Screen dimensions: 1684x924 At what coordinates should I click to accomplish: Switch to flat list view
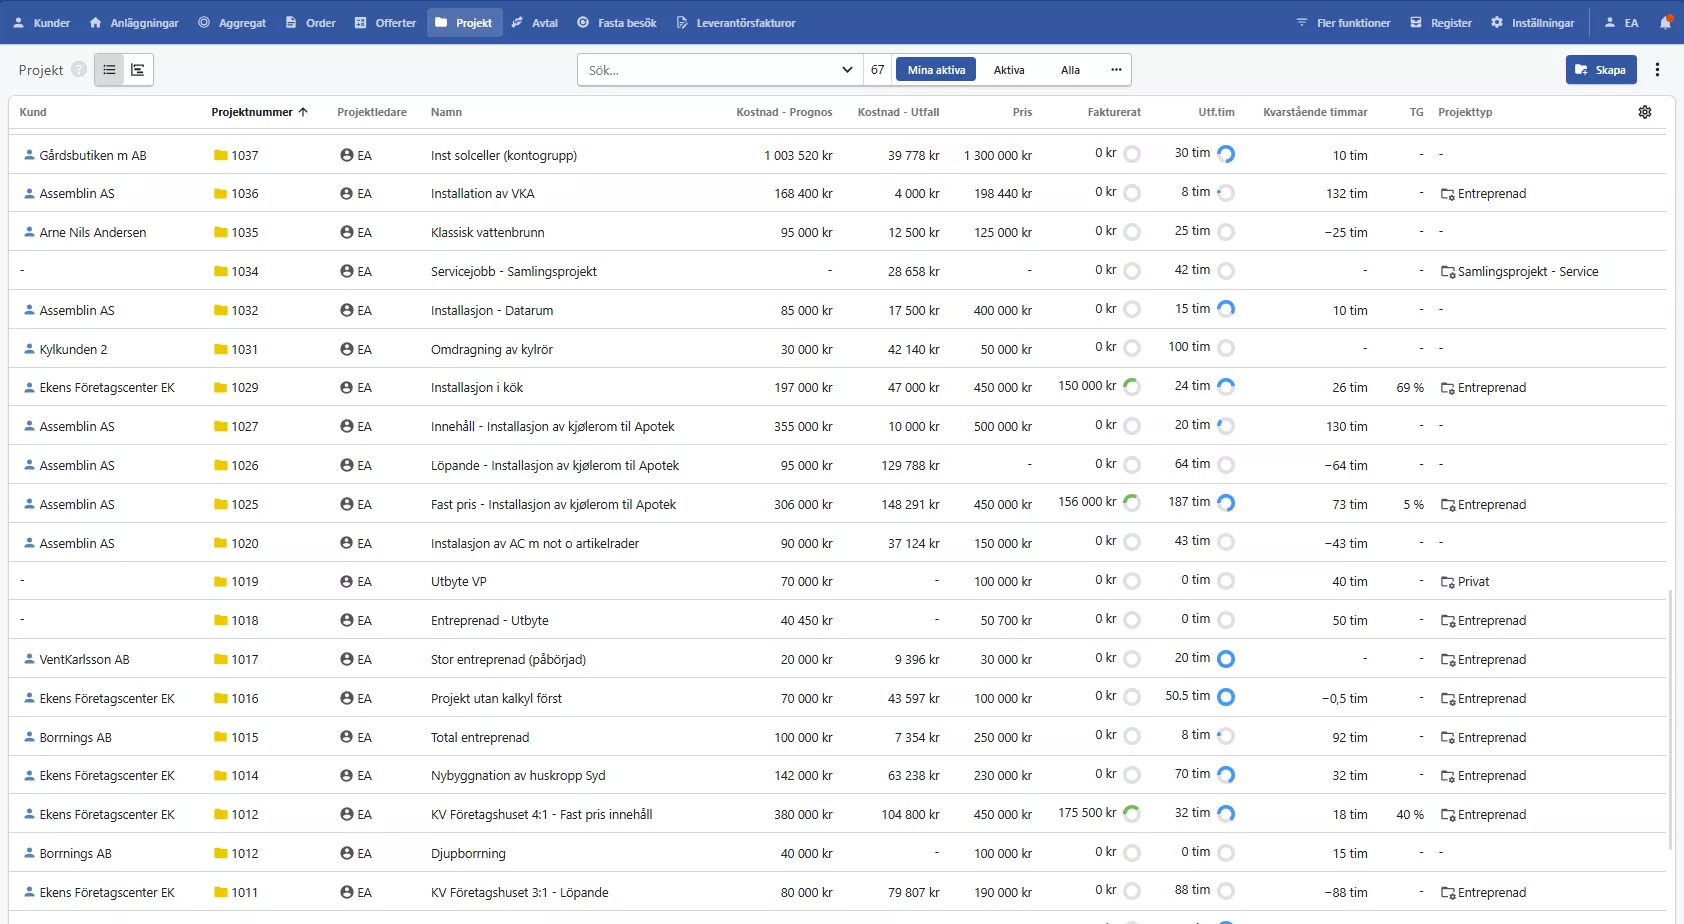[109, 70]
